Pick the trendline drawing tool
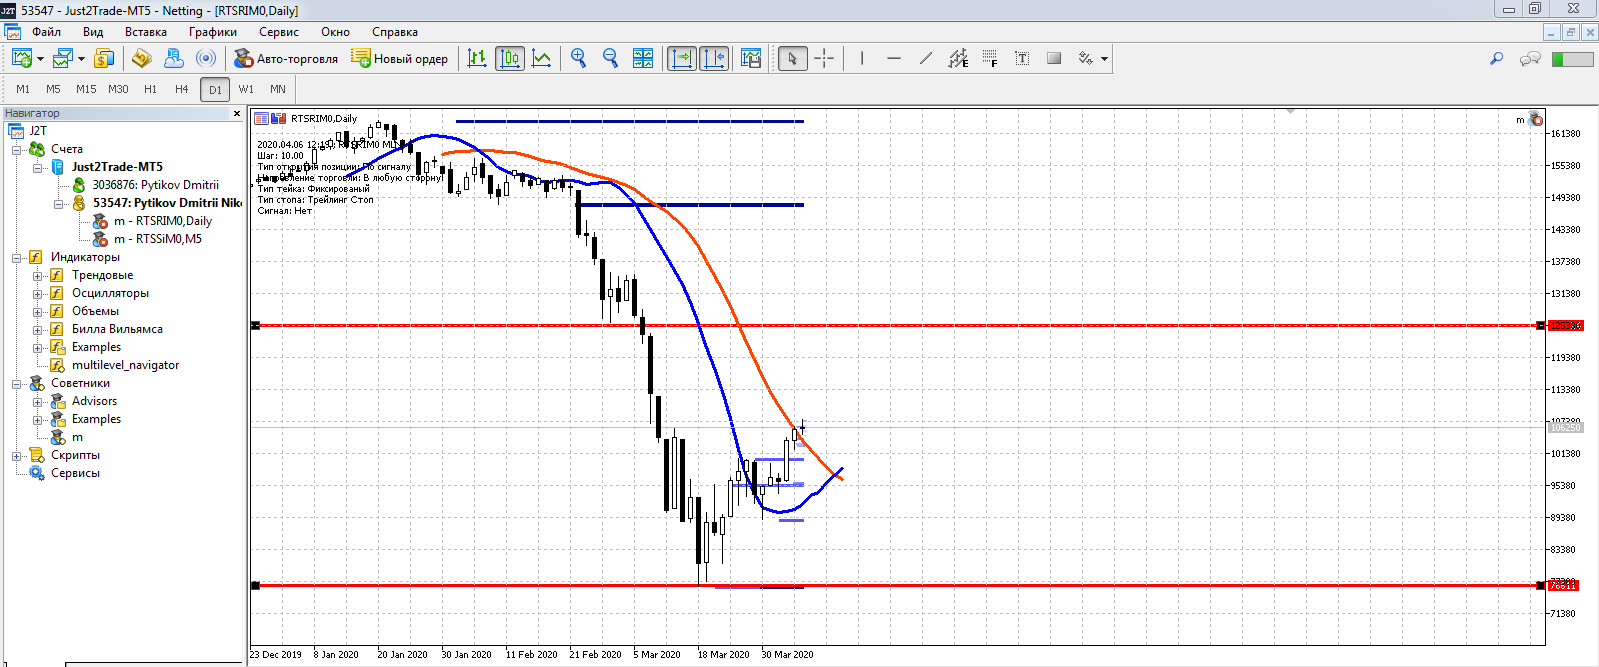 point(926,58)
